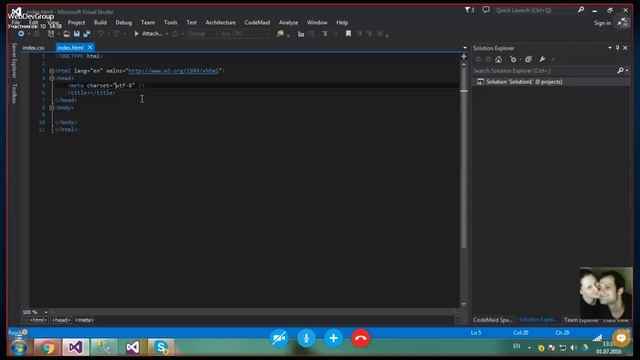Switch to the CodeMaid Spade bottom tab
Viewport: 640px width, 360px height.
click(x=493, y=320)
